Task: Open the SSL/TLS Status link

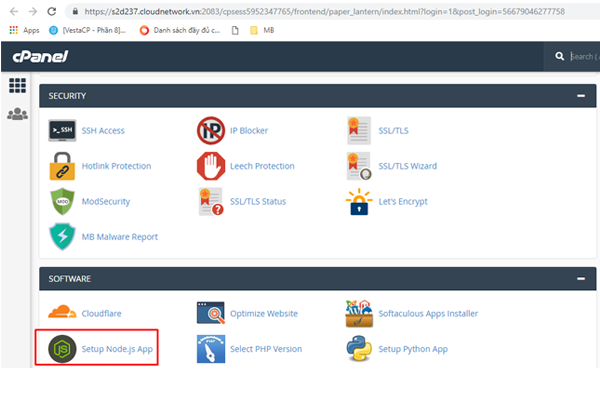Action: tap(258, 201)
